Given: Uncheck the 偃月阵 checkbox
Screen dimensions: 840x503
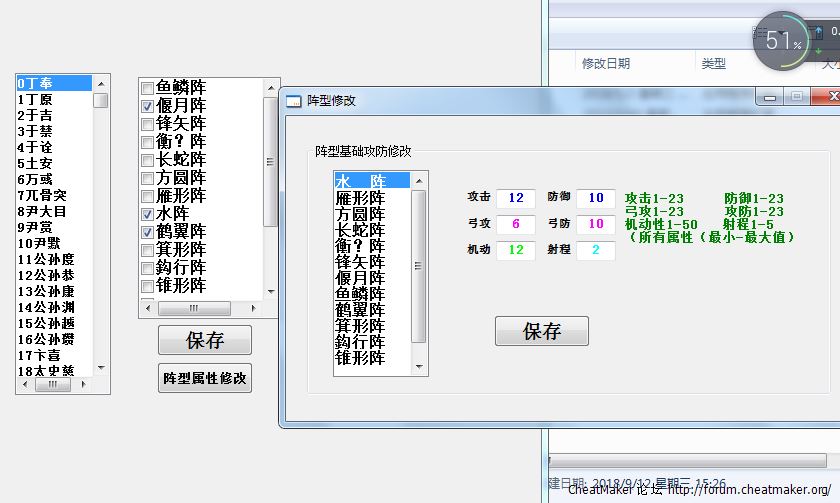Looking at the screenshot, I should click(148, 106).
